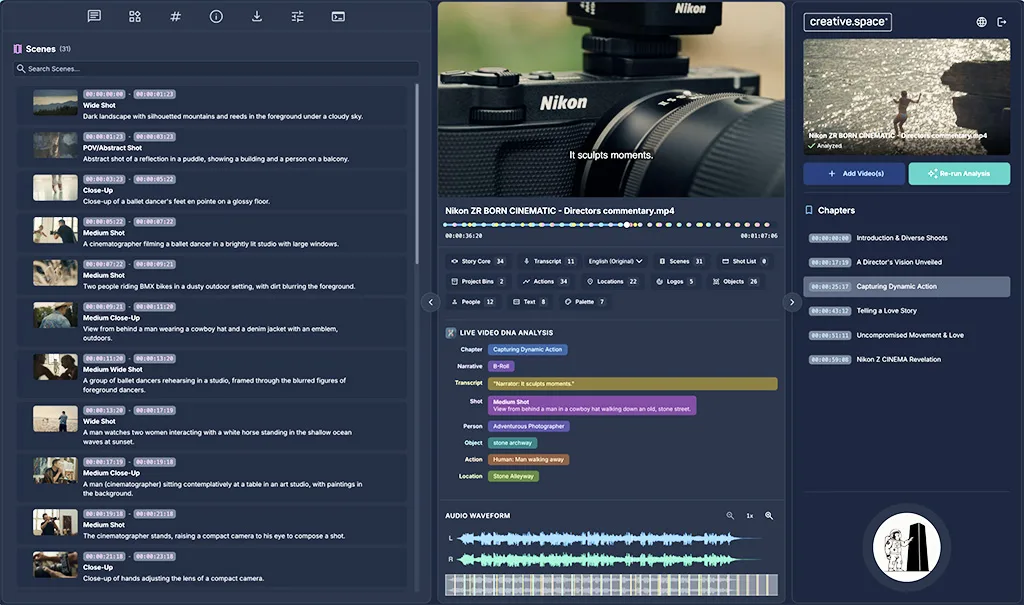Toggle the Locations filter chip
Viewport: 1024px width, 605px height.
pyautogui.click(x=612, y=281)
